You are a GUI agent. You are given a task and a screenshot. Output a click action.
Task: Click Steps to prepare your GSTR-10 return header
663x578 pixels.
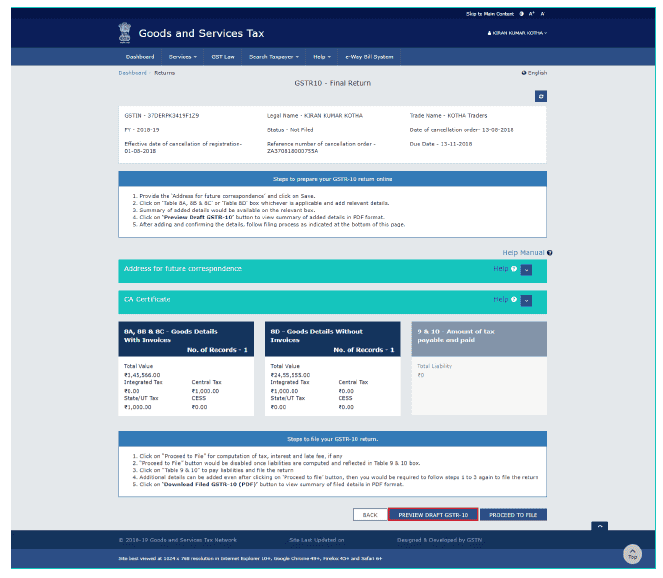[x=332, y=179]
